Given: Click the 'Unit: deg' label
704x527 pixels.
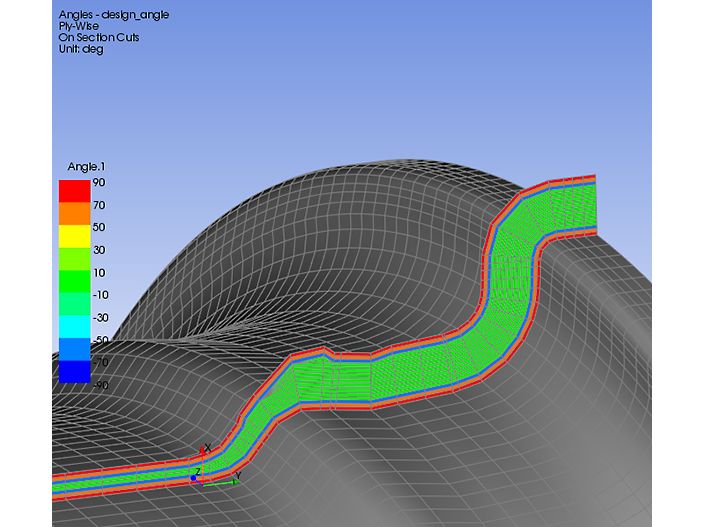Looking at the screenshot, I should (81, 49).
